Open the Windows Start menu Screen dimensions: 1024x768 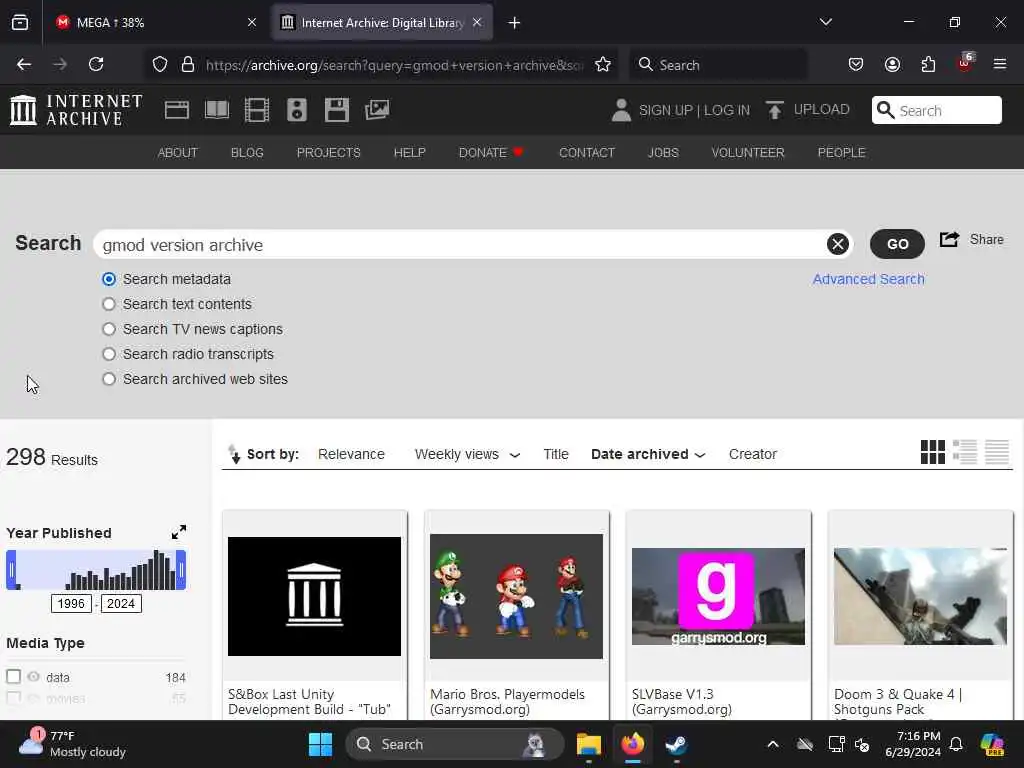[x=320, y=744]
